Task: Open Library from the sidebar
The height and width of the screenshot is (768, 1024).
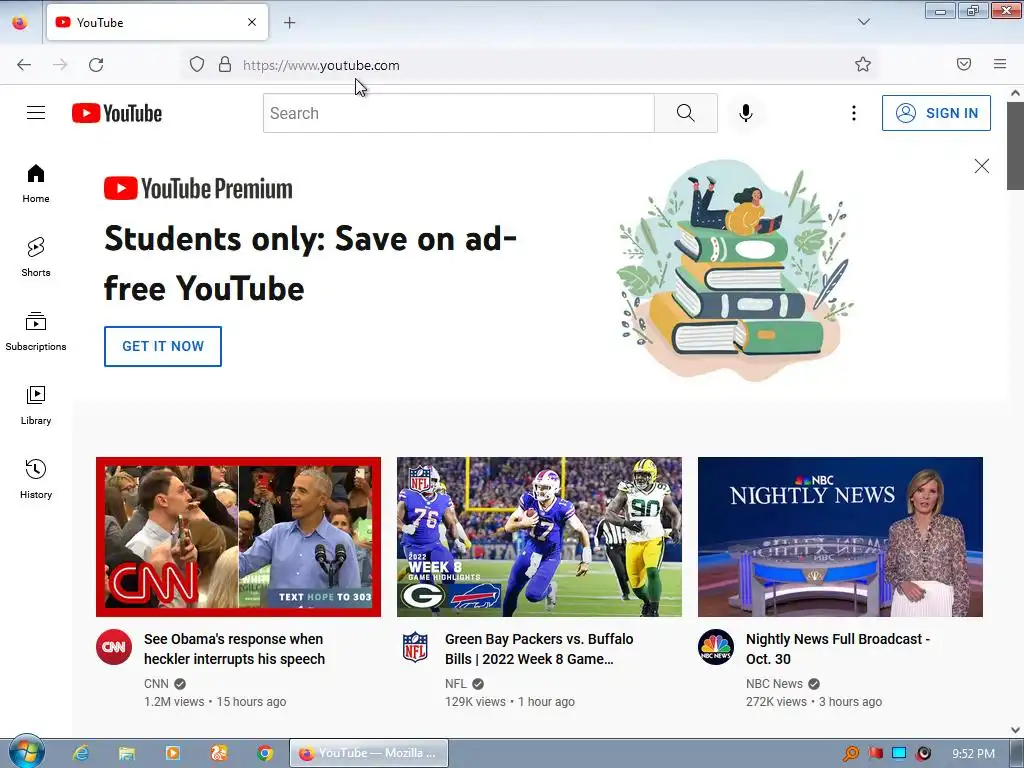Action: [36, 406]
